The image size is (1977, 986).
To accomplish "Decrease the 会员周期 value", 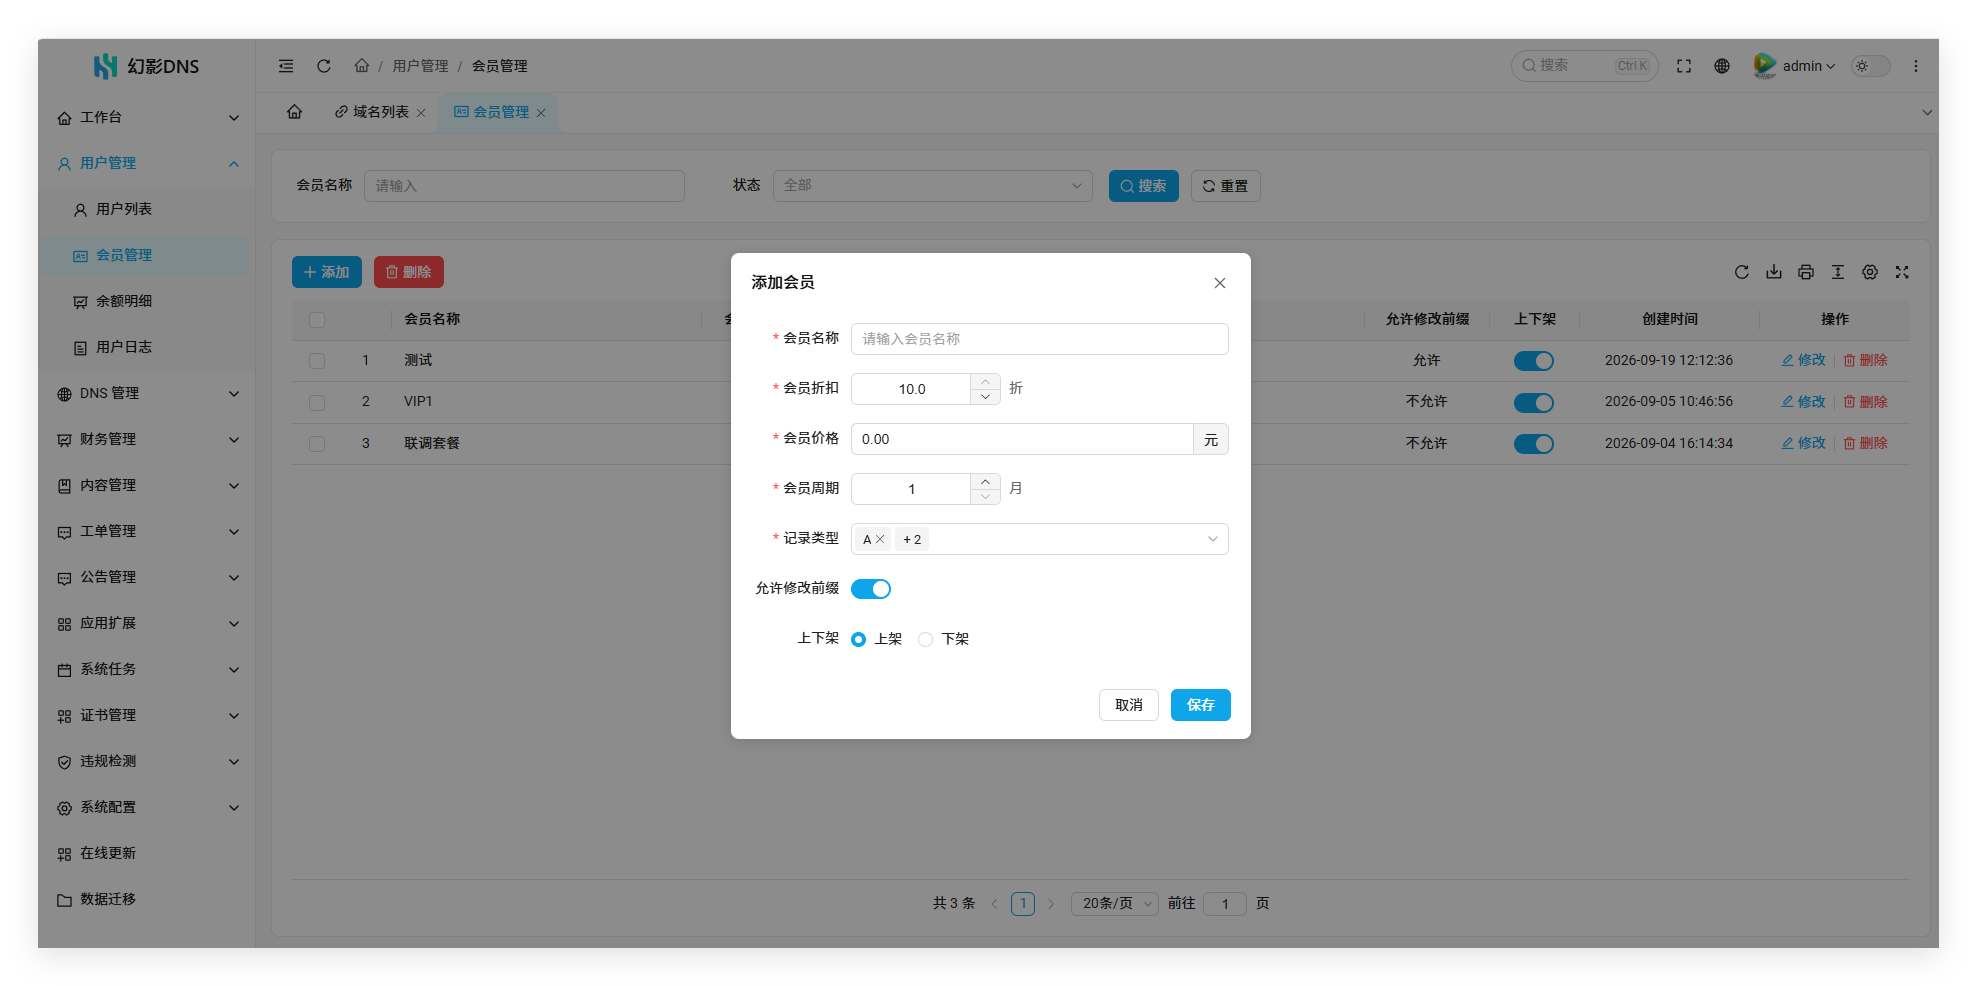I will 985,497.
